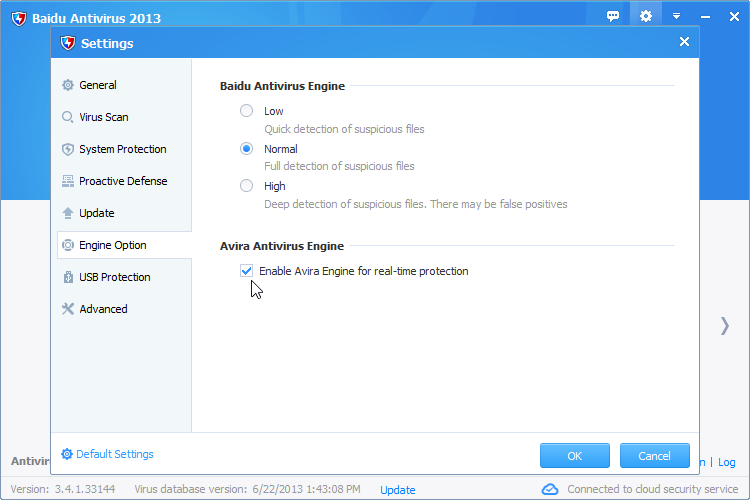This screenshot has height=501, width=751.
Task: Click the 'Baidu Antivirus 2013' window title
Action: 96,19
